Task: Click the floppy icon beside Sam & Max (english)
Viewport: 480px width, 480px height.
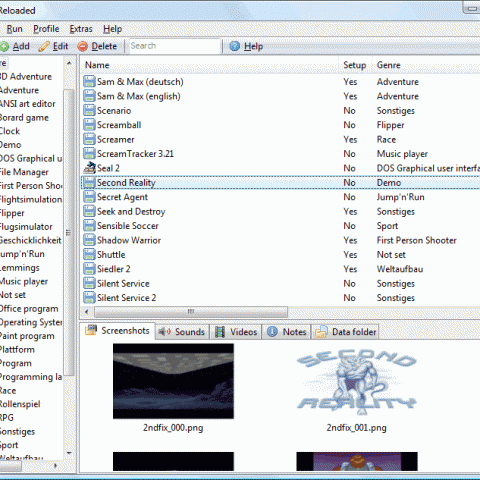Action: pyautogui.click(x=89, y=96)
